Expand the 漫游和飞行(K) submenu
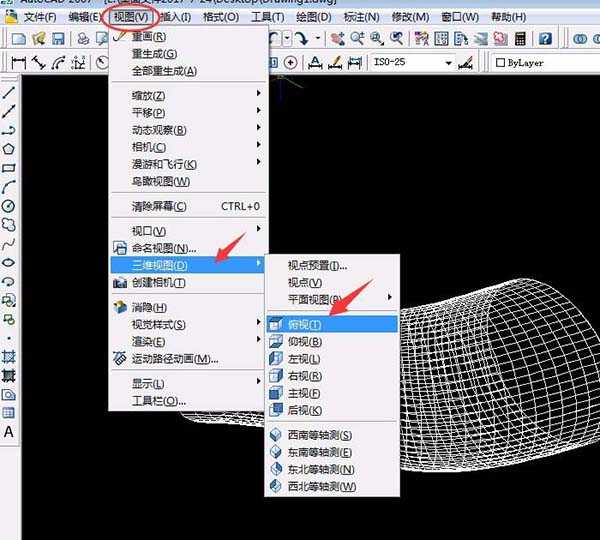Viewport: 600px width, 540px height. coord(188,164)
